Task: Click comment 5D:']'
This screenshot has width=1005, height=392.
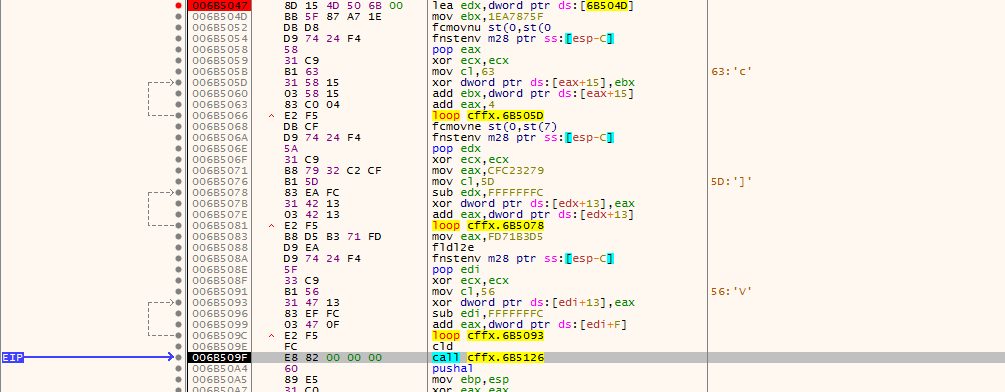Action: (731, 181)
